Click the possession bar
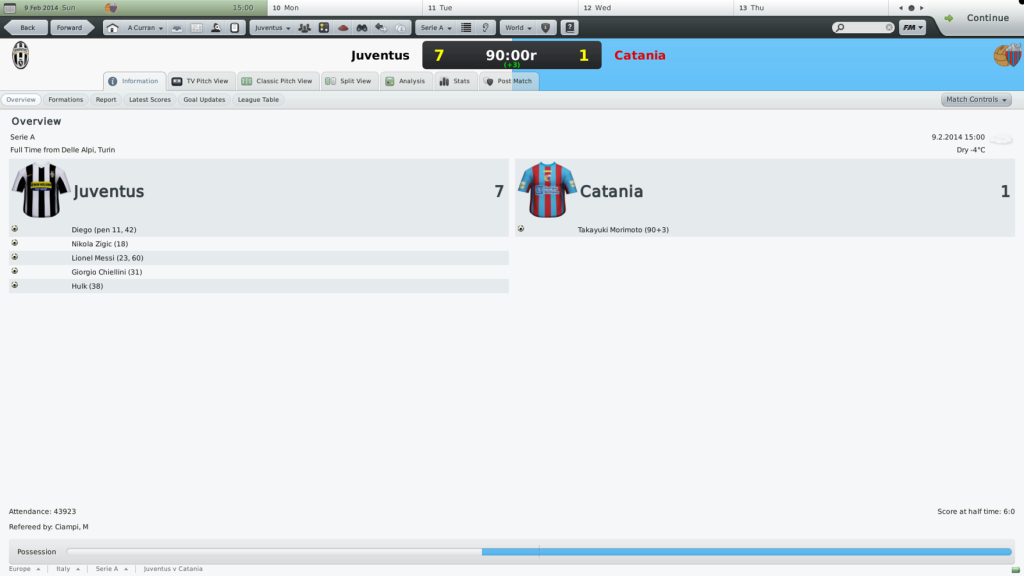The width and height of the screenshot is (1024, 576). (x=539, y=552)
